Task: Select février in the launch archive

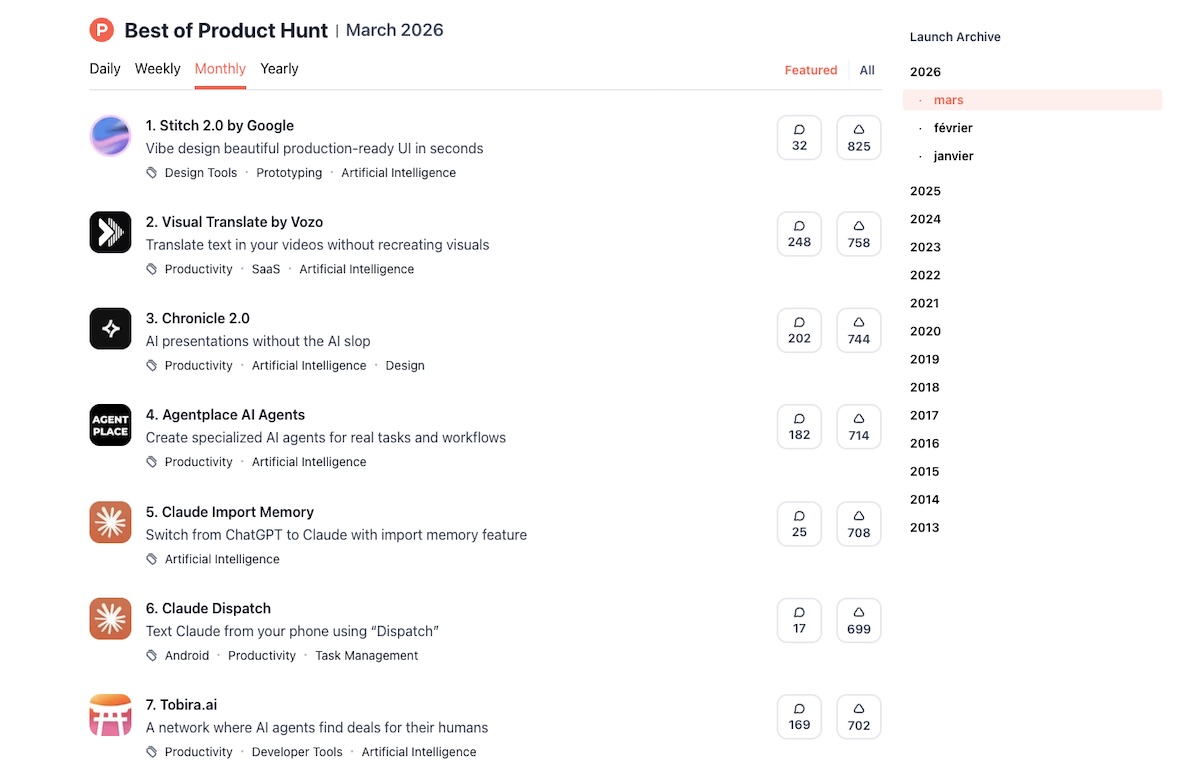Action: click(953, 128)
